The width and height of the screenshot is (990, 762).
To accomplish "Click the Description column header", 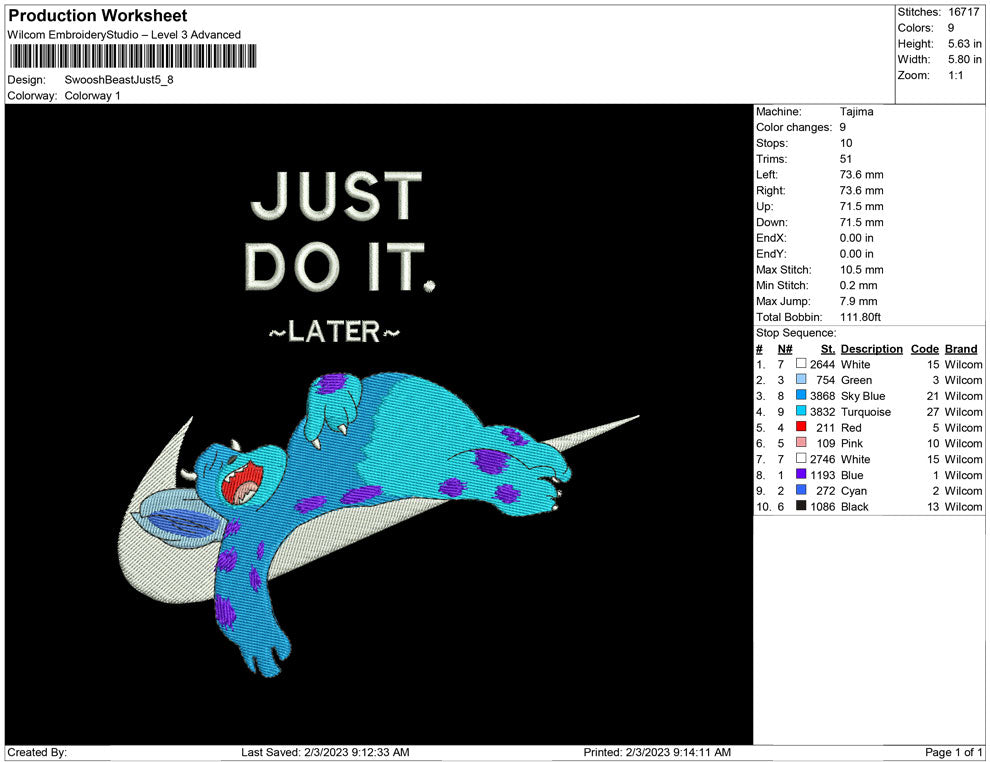I will tap(871, 349).
